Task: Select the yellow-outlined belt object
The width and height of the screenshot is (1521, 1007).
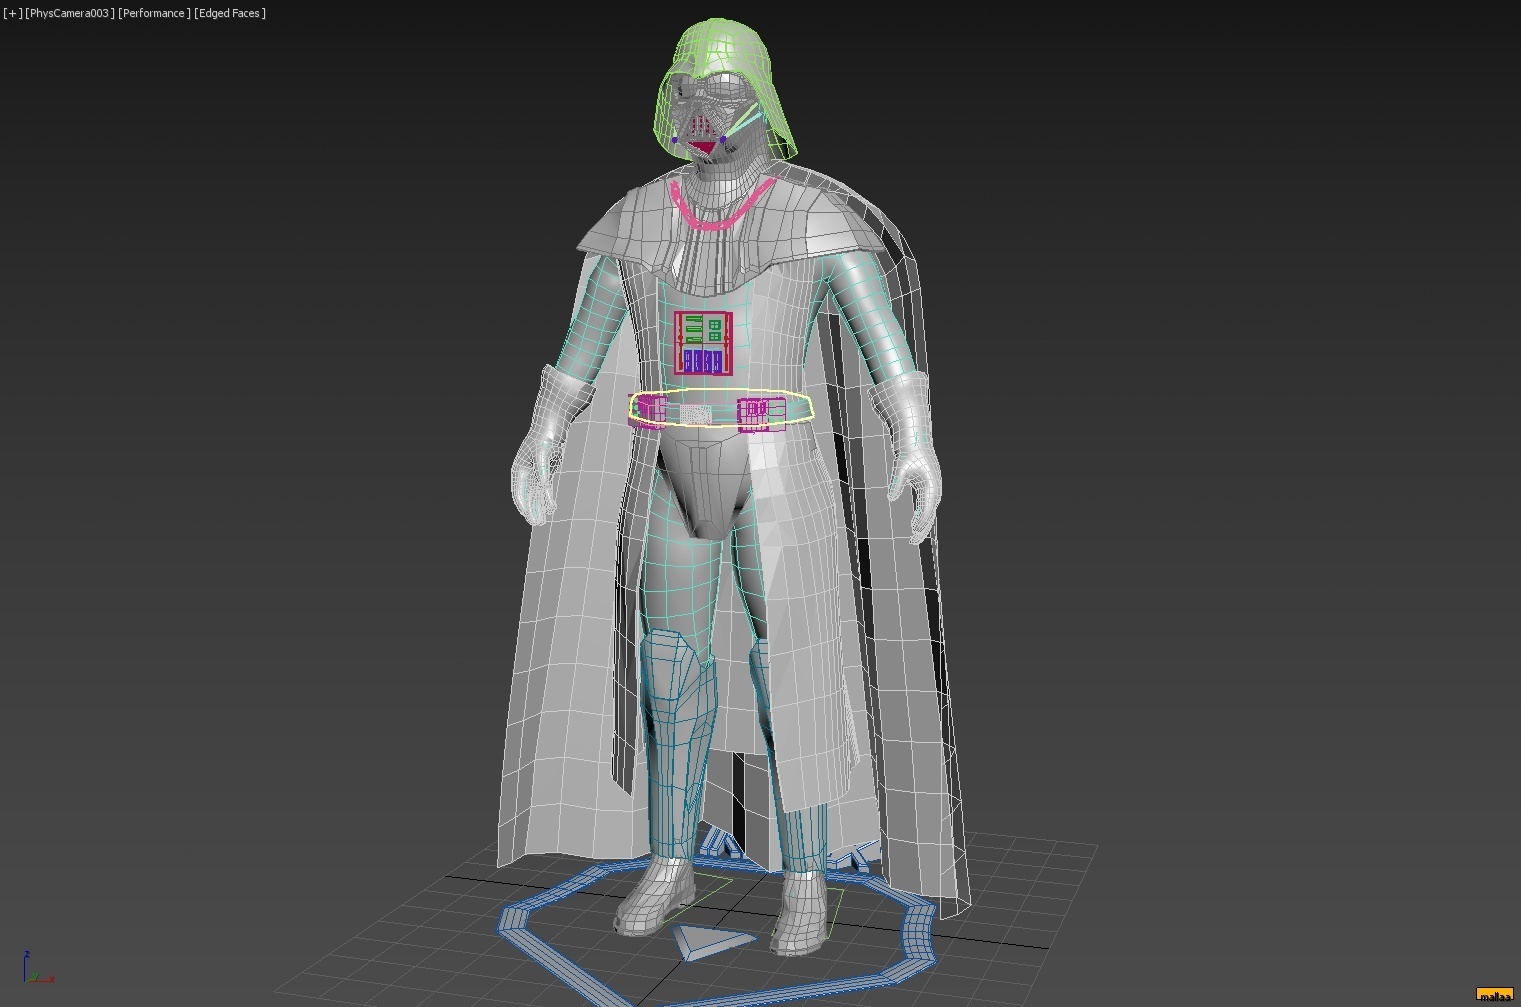Action: 721,408
